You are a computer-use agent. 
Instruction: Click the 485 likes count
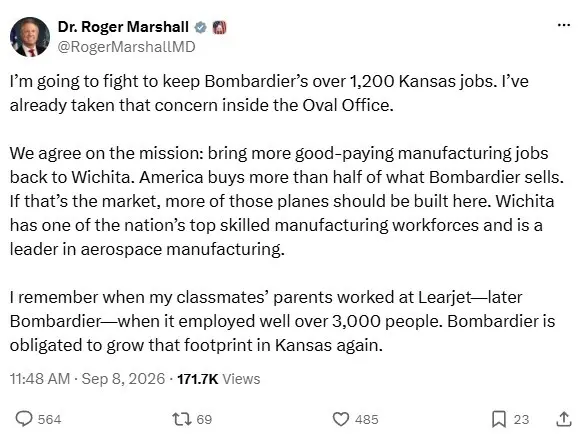[x=367, y=419]
